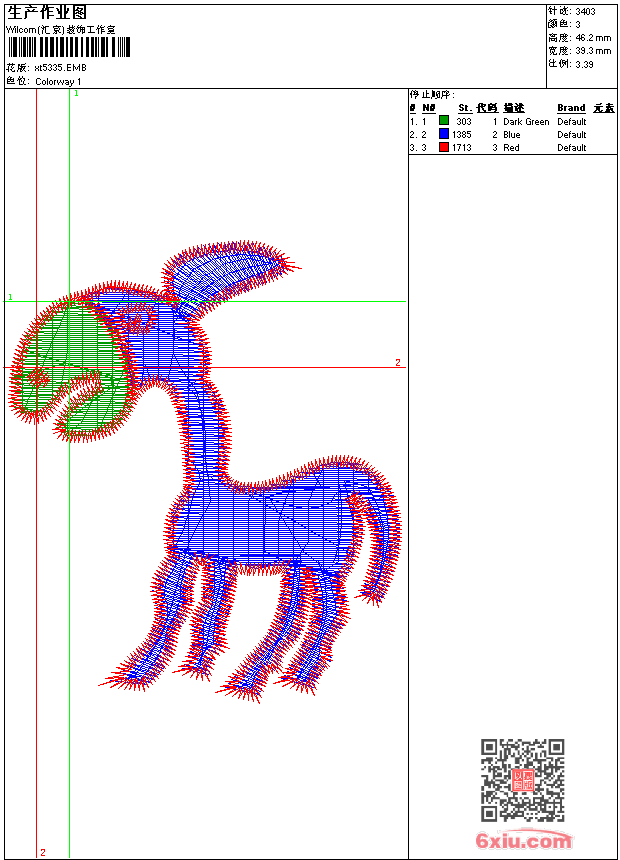This screenshot has height=860, width=620.
Task: Click the 生产作业图 title heading
Action: click(47, 11)
